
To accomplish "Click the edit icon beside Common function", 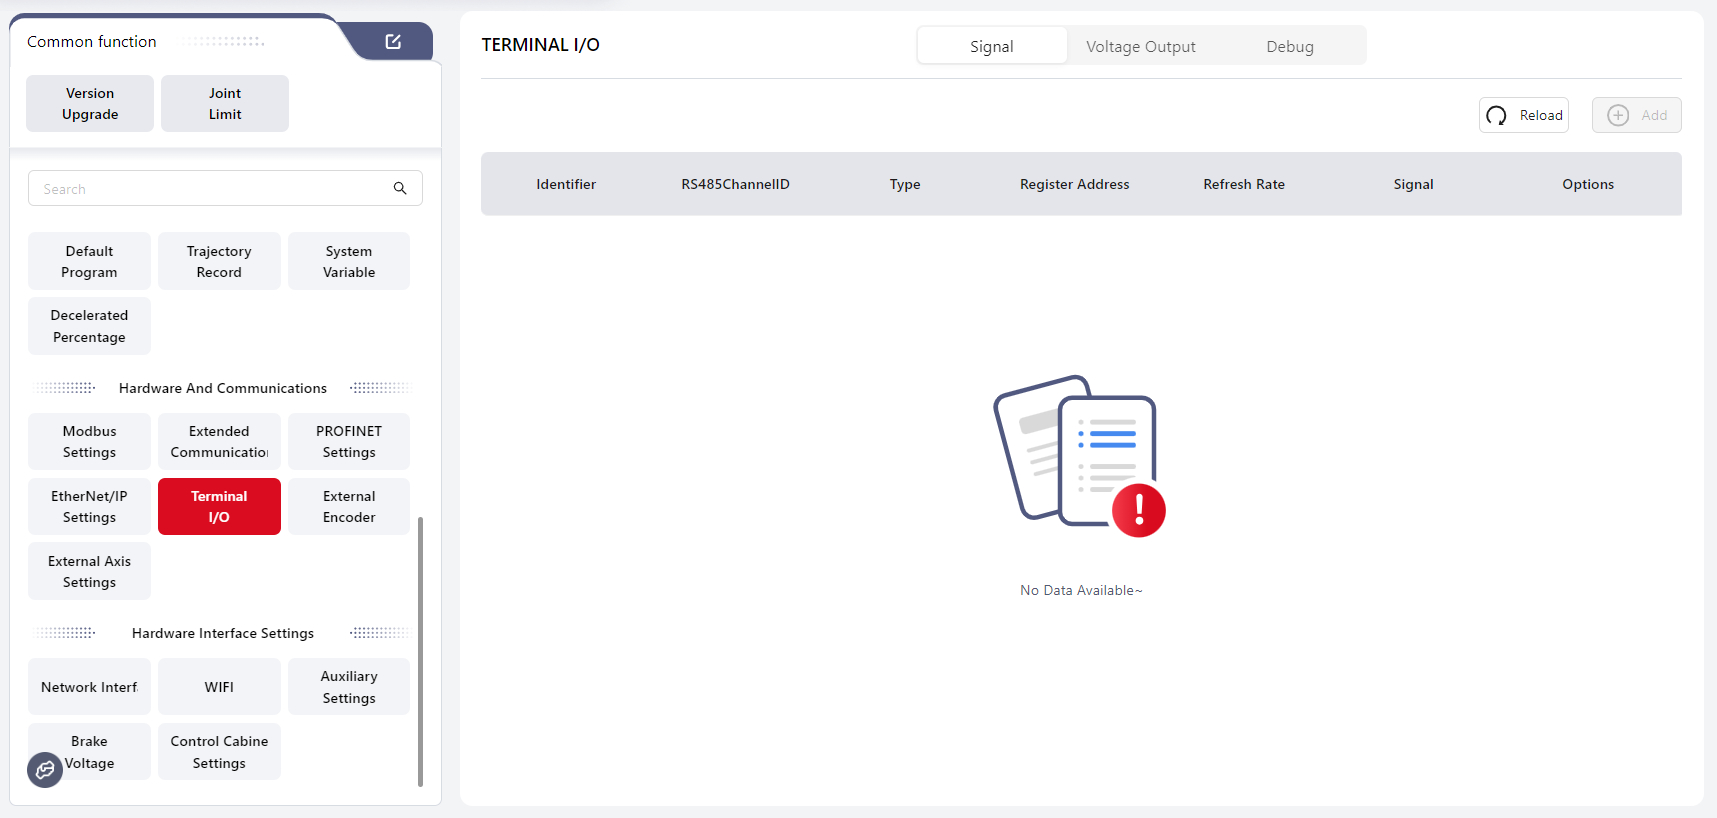I will pyautogui.click(x=393, y=41).
